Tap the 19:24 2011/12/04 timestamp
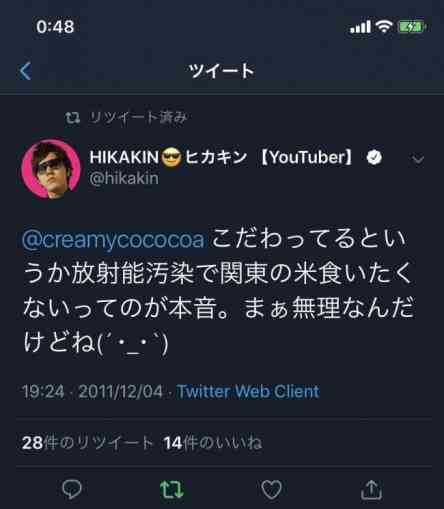 (x=92, y=391)
